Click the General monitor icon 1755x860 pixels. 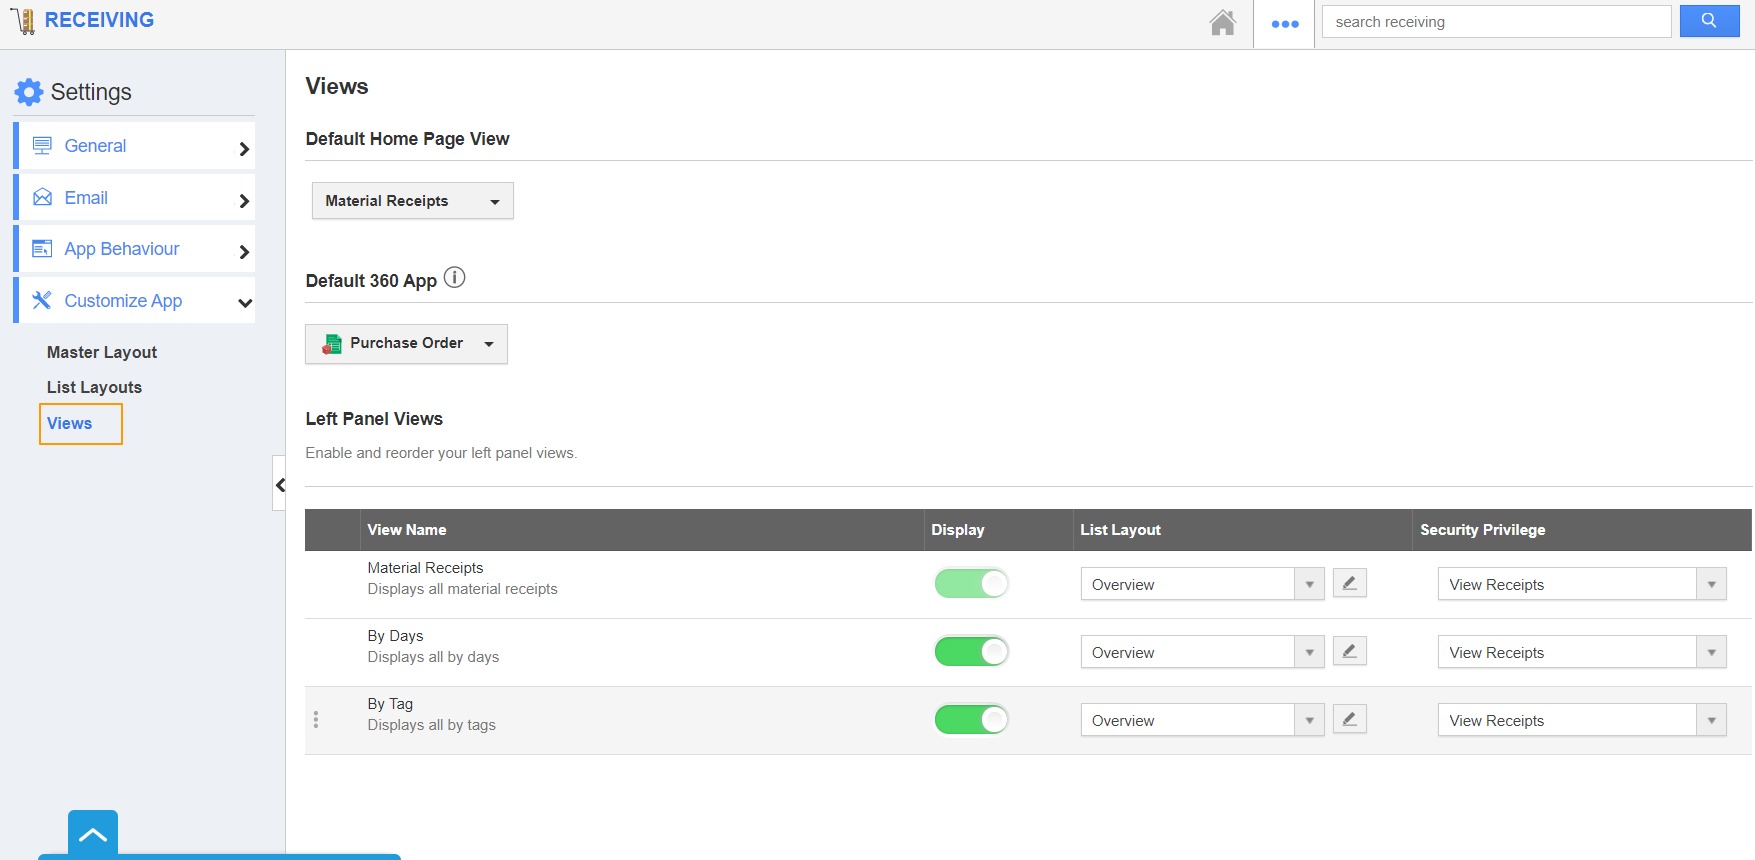click(42, 146)
